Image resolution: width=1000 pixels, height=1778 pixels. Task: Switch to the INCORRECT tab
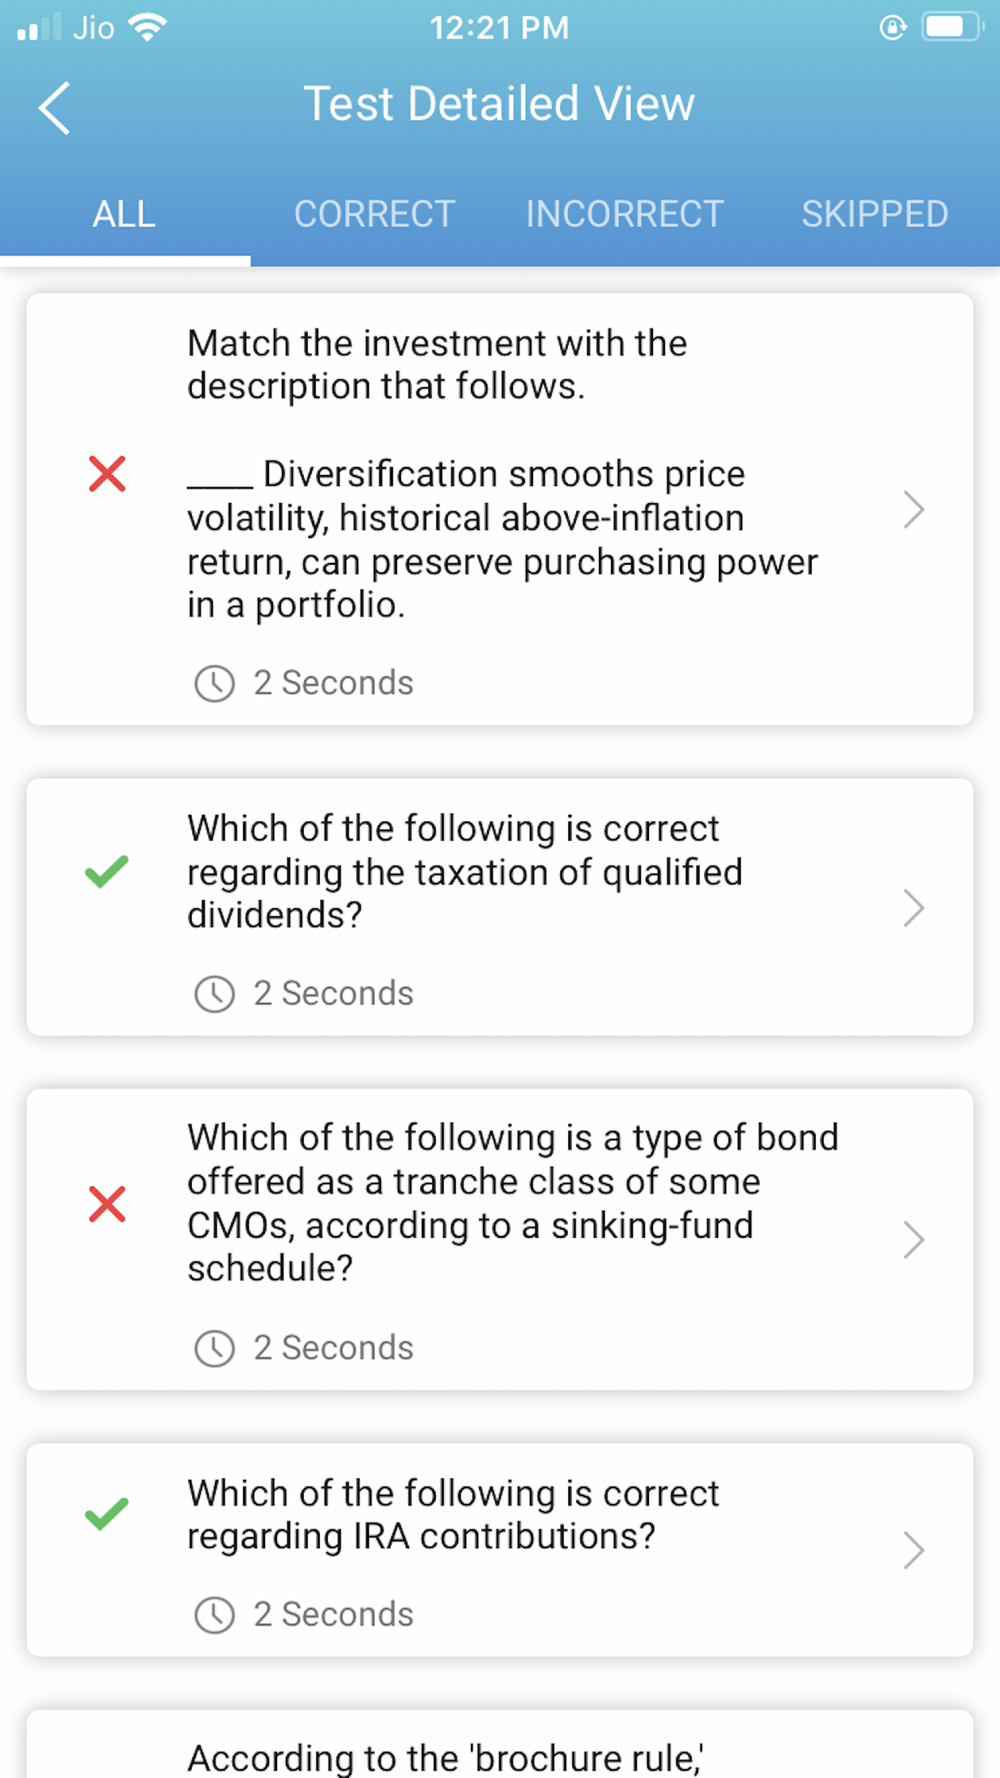(625, 214)
